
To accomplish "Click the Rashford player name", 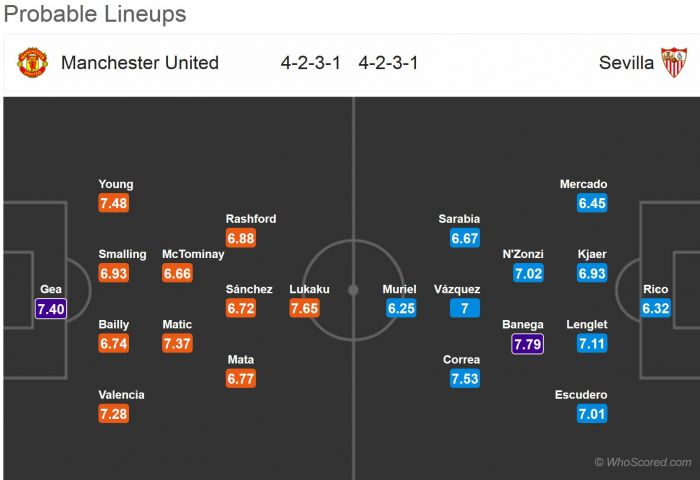I will click(x=251, y=219).
